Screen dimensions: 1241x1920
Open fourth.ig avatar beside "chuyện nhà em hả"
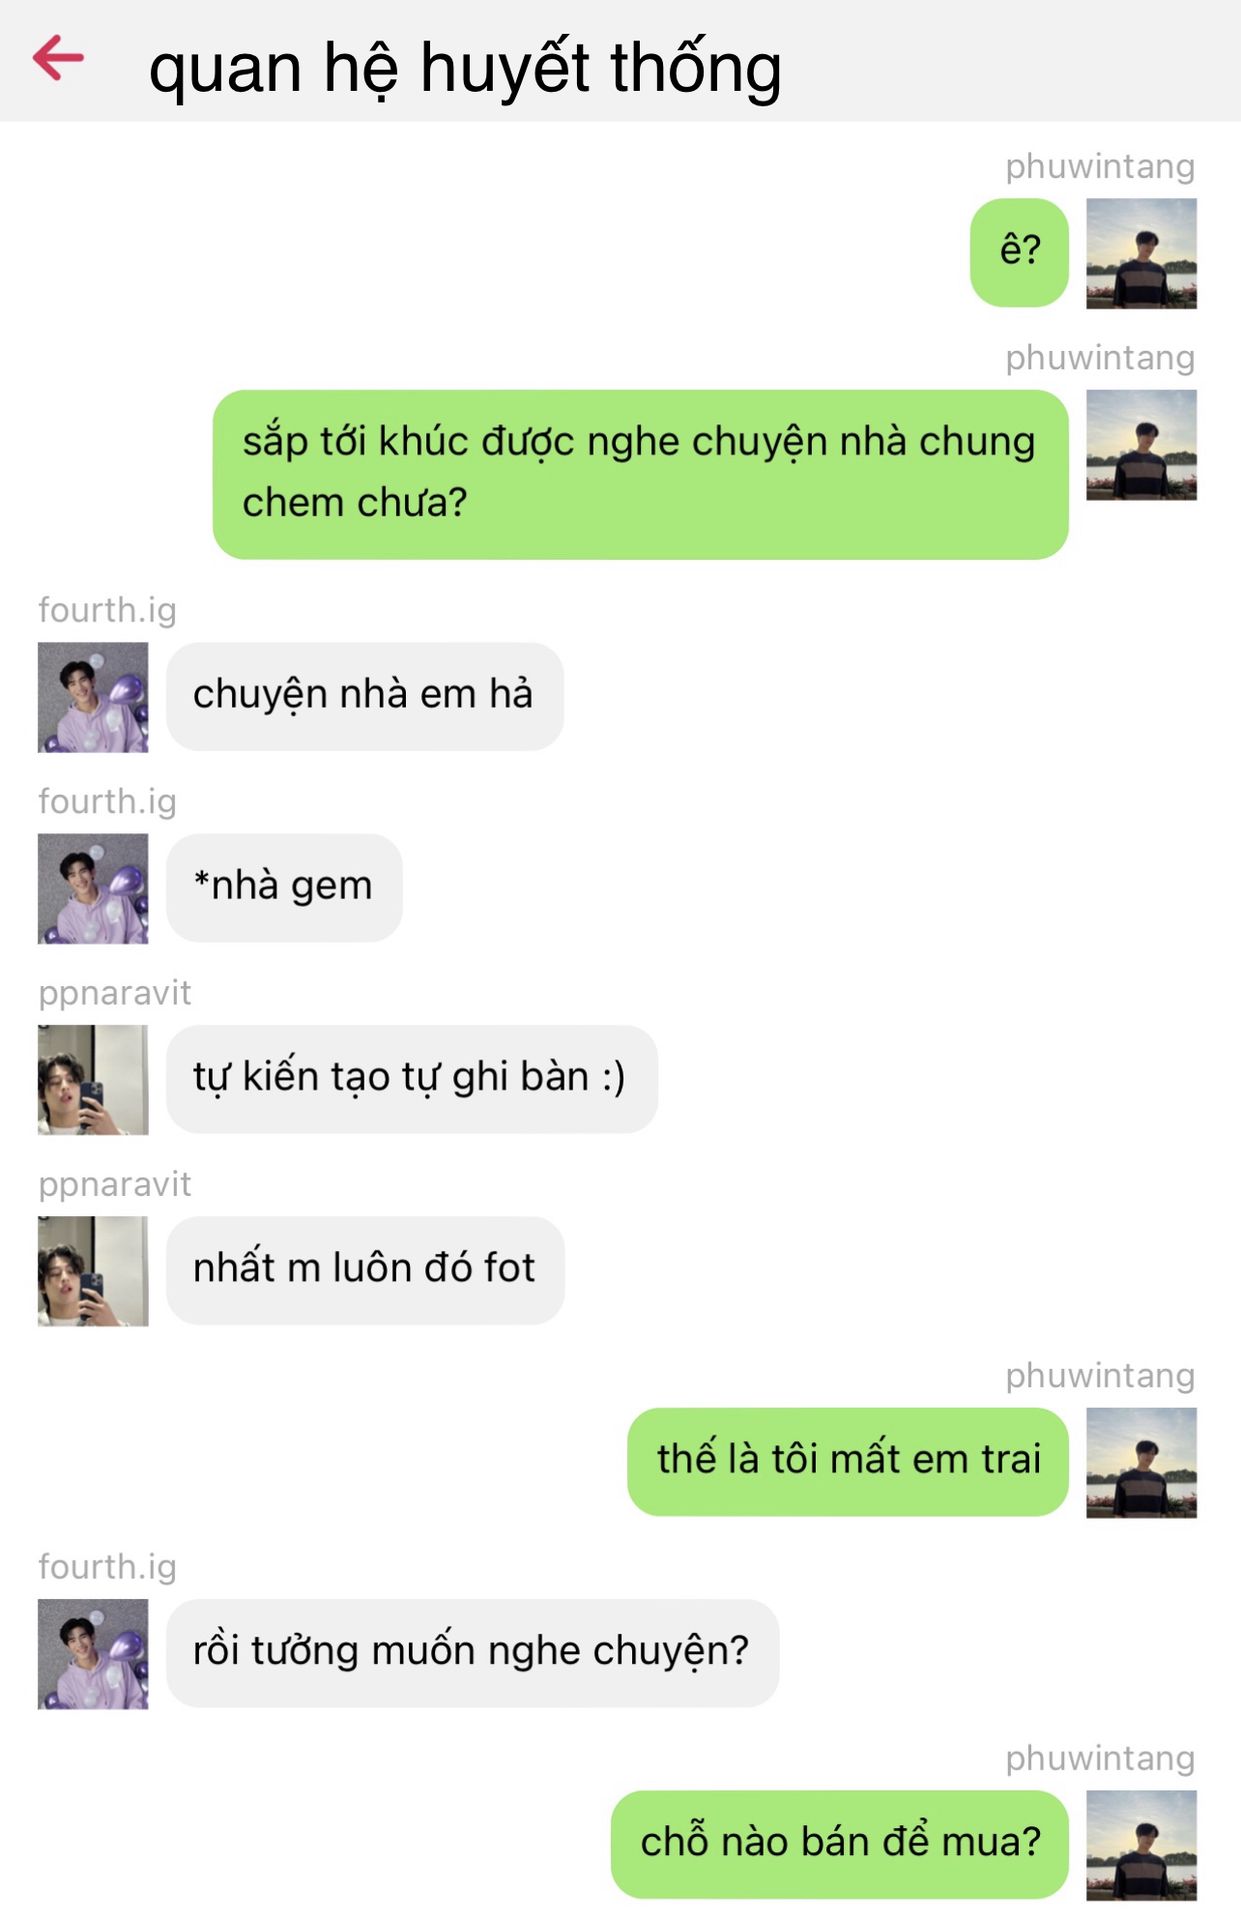93,697
